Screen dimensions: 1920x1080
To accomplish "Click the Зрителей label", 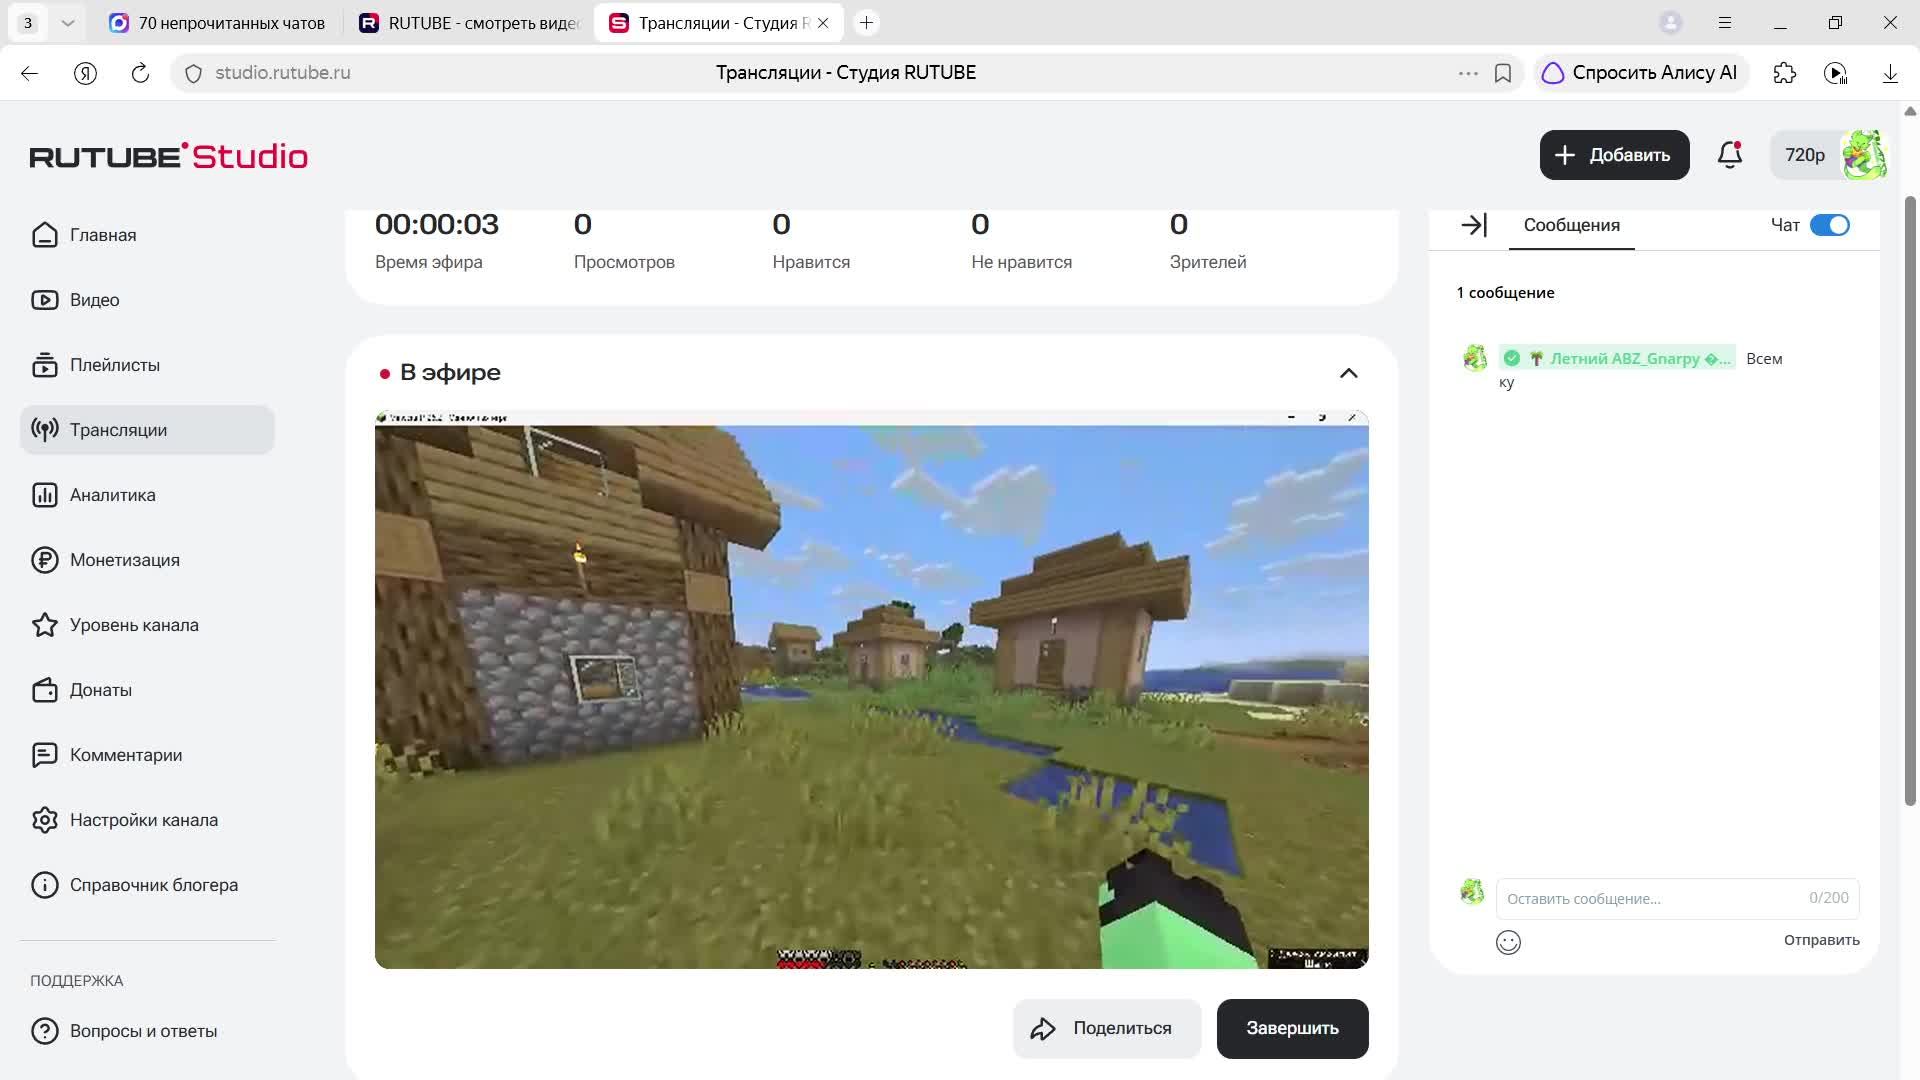I will pyautogui.click(x=1208, y=262).
